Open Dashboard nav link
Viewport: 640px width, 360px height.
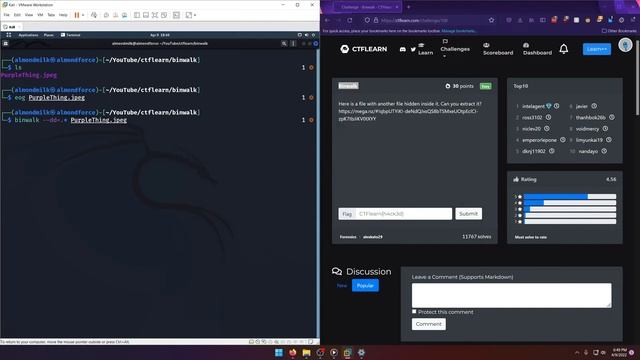point(537,49)
